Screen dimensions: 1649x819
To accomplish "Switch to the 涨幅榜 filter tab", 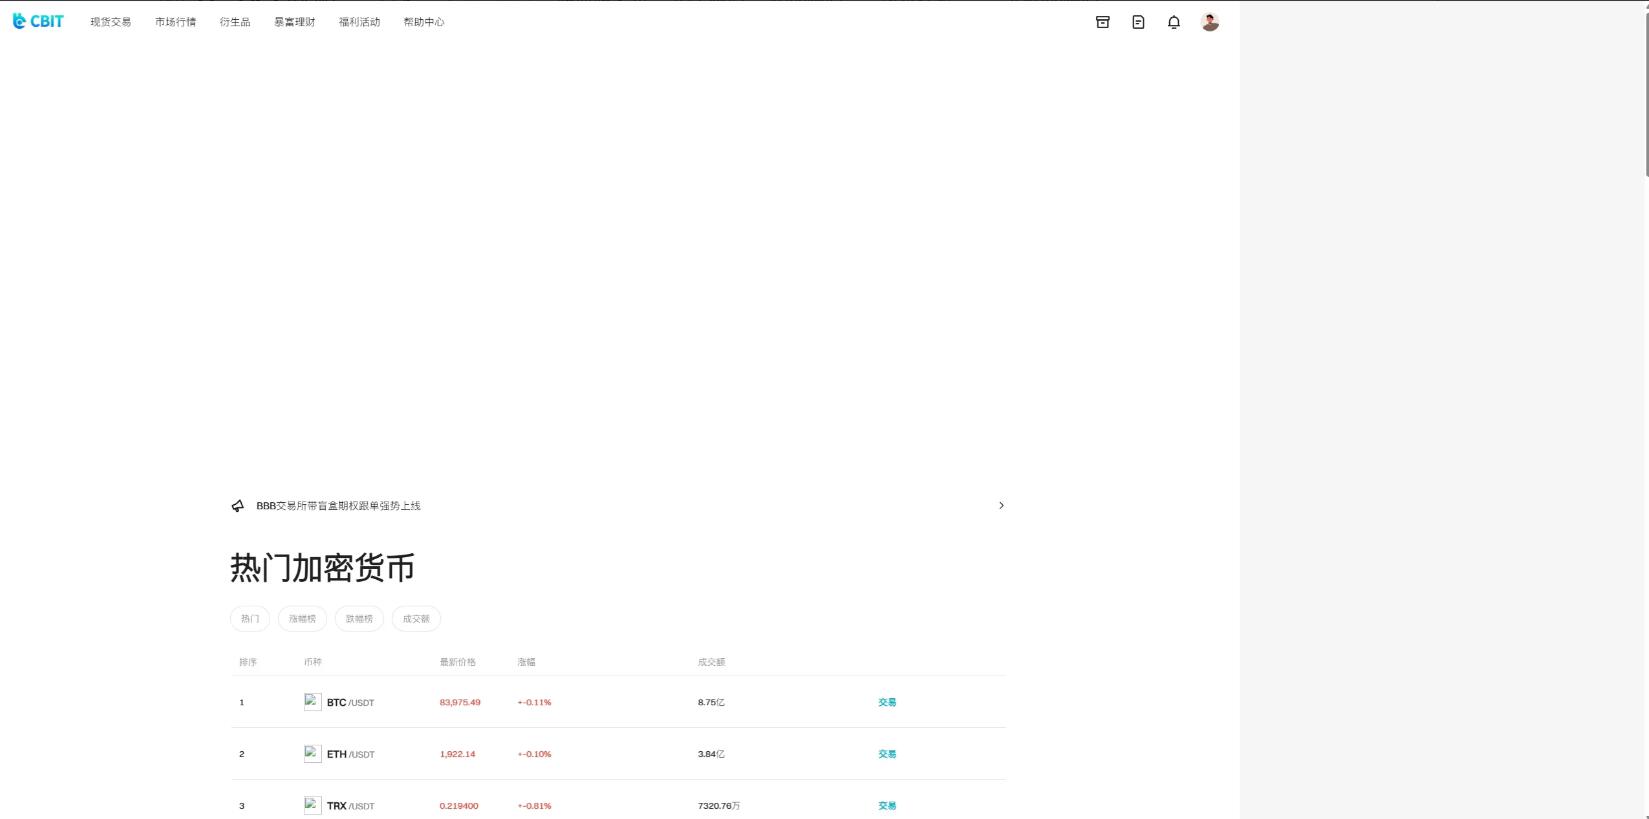I will coord(302,619).
